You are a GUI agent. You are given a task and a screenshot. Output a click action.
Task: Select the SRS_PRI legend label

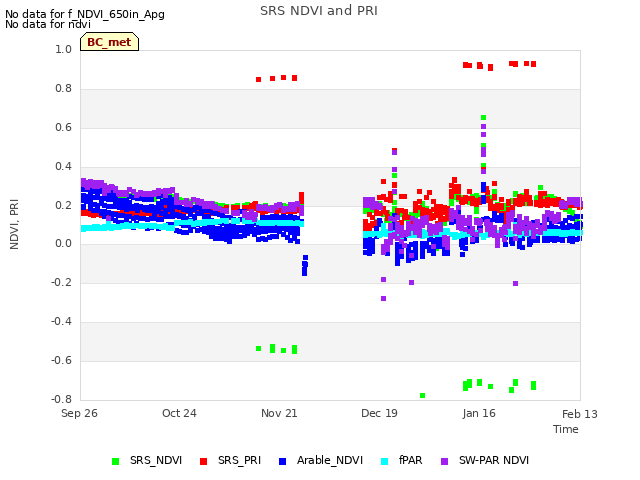pyautogui.click(x=239, y=460)
